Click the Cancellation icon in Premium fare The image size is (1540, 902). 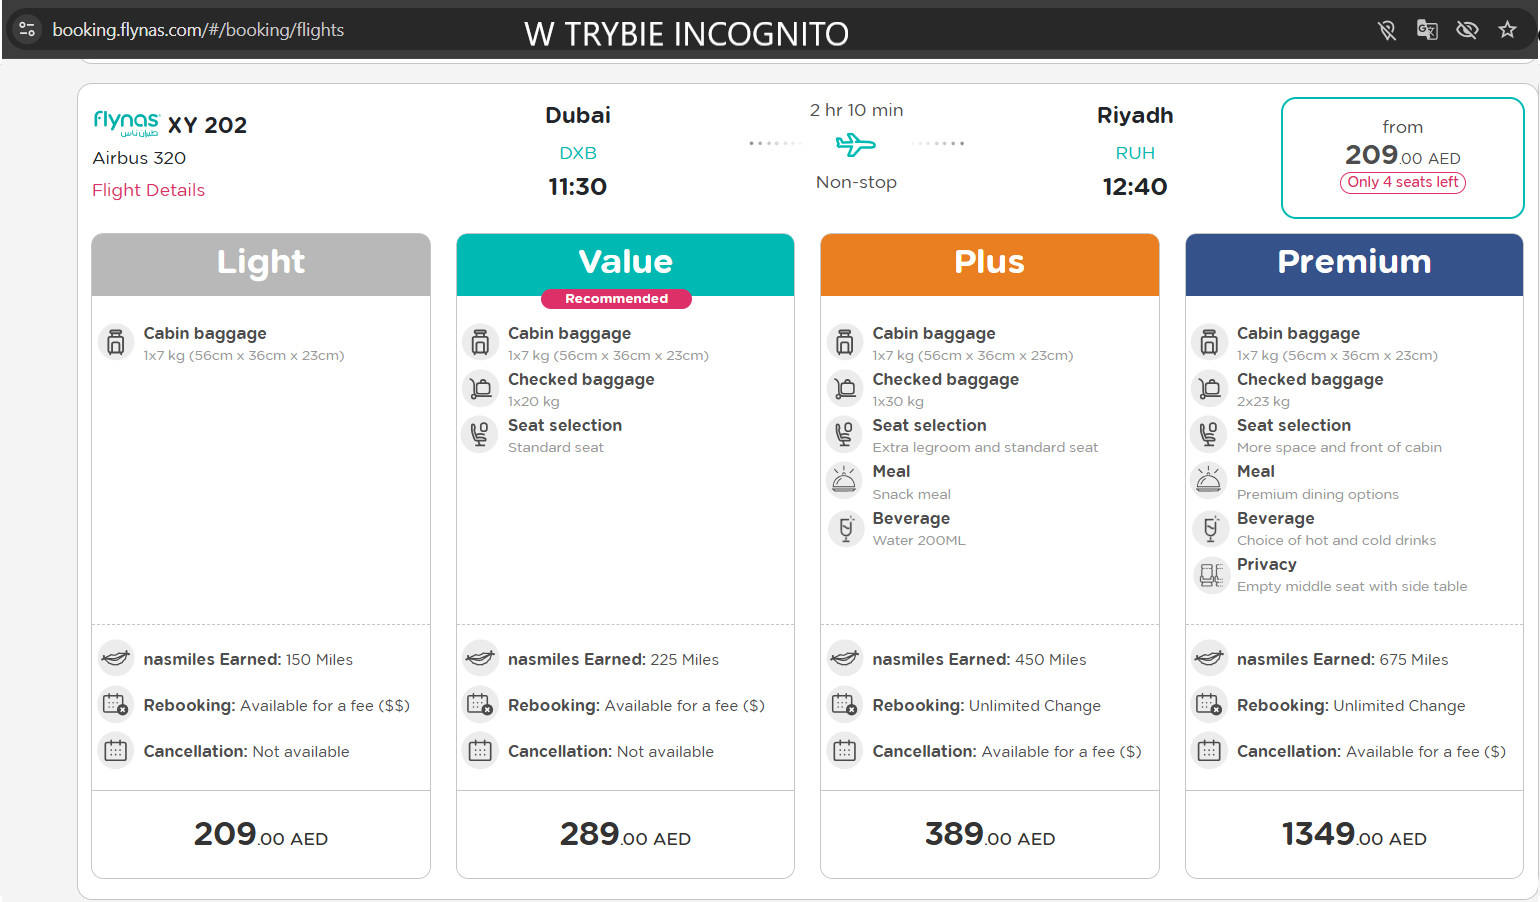(1209, 750)
